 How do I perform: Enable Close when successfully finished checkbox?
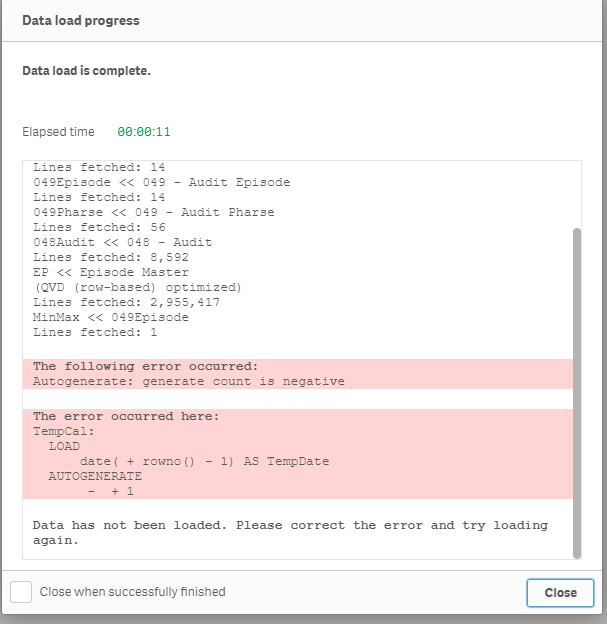[21, 592]
